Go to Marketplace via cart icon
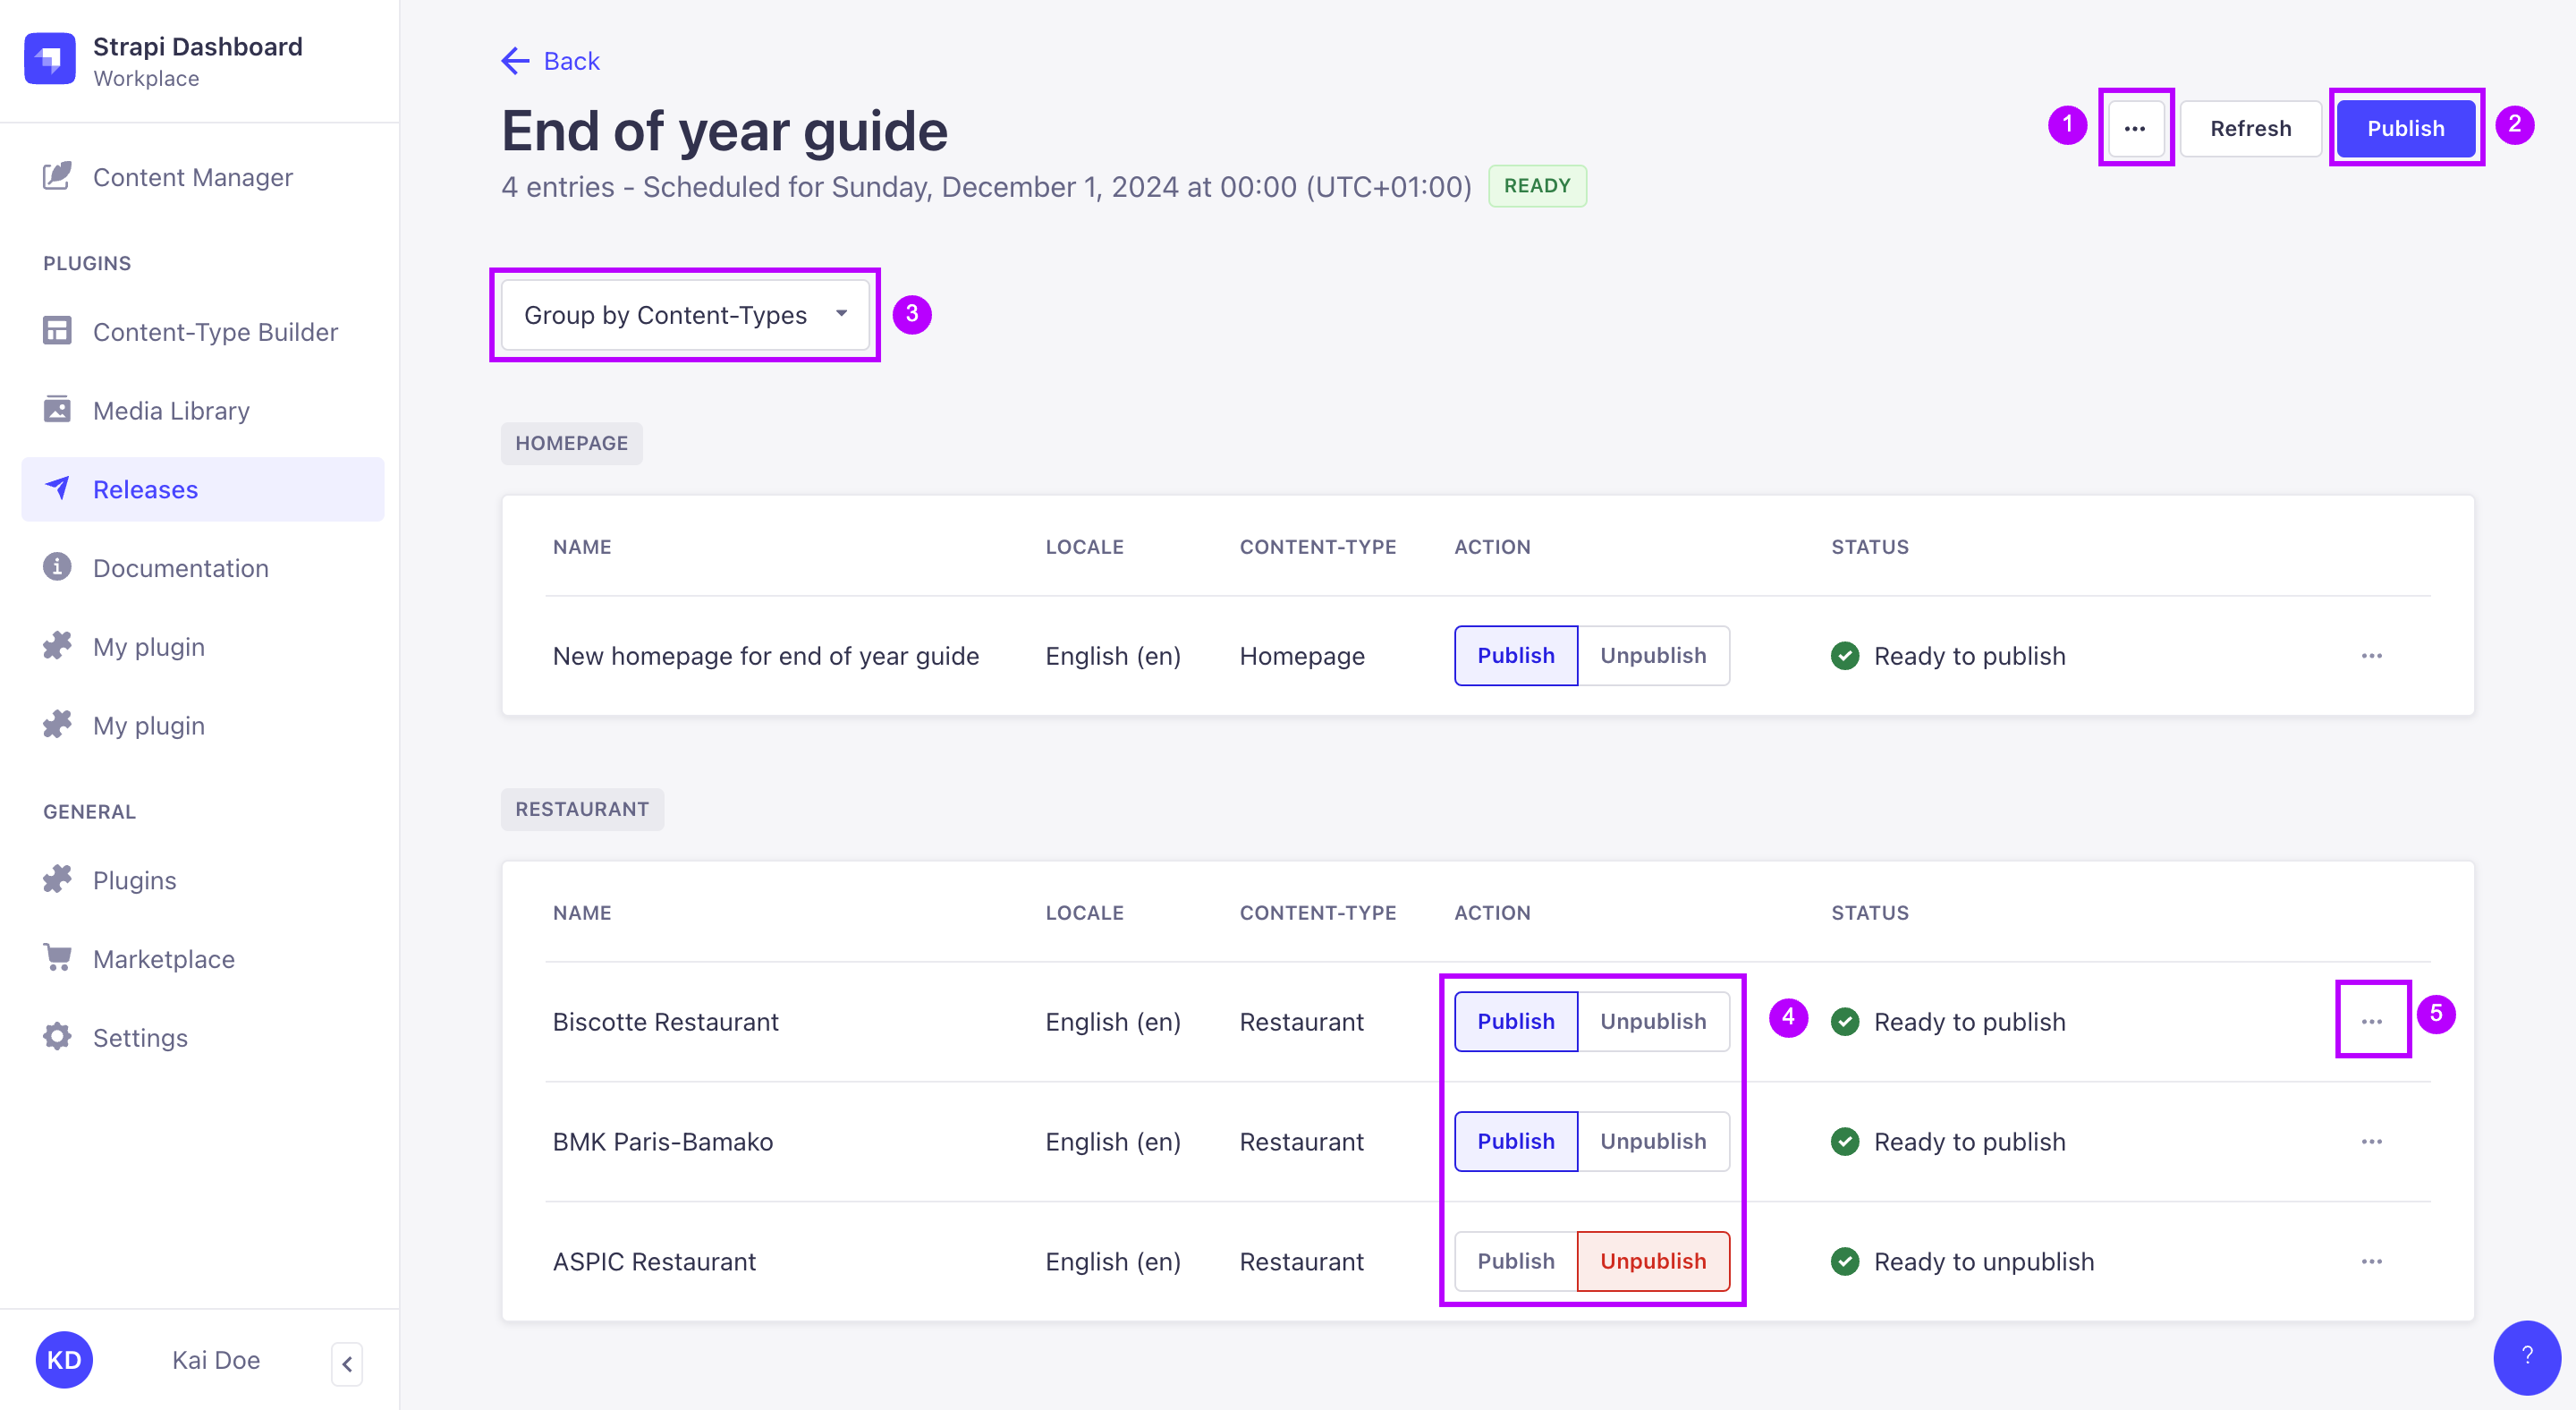 [57, 958]
